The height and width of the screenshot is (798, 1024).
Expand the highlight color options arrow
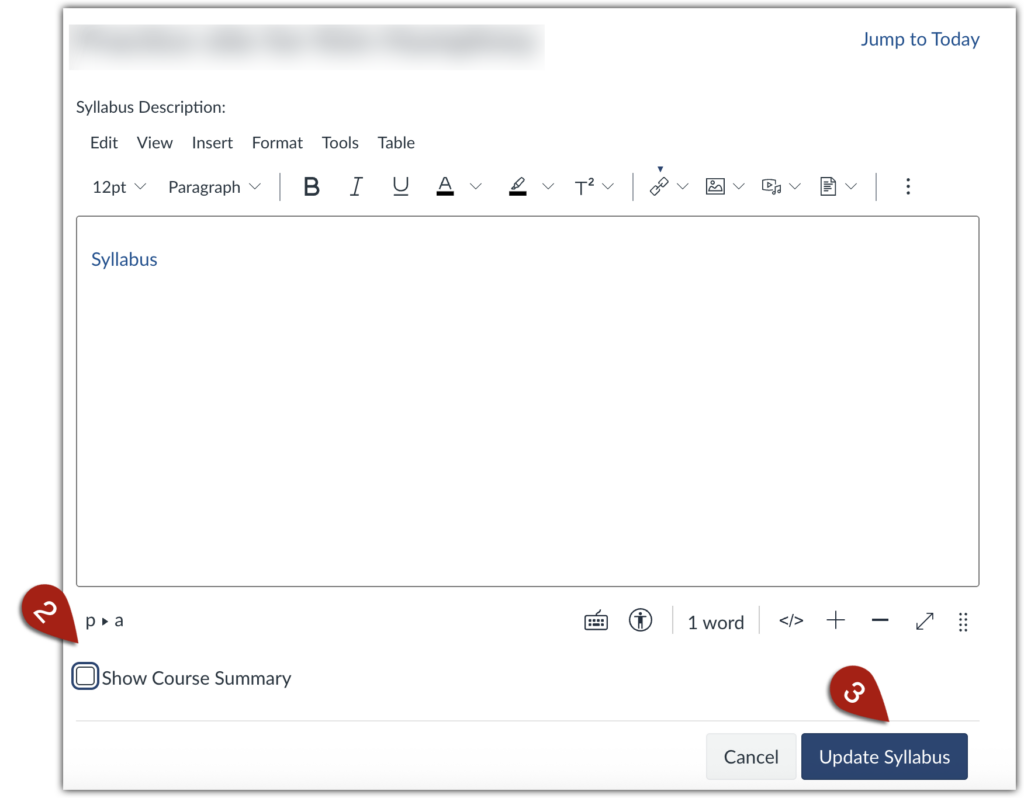click(549, 187)
